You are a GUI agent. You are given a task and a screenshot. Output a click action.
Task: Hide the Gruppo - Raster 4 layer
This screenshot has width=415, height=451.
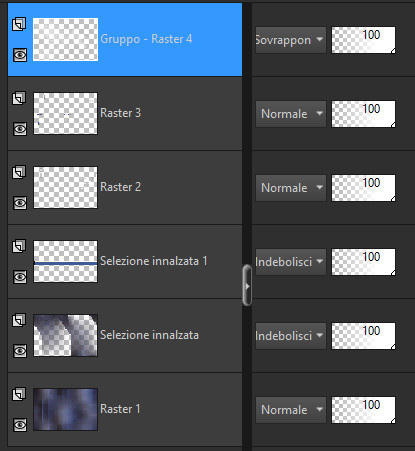(20, 55)
